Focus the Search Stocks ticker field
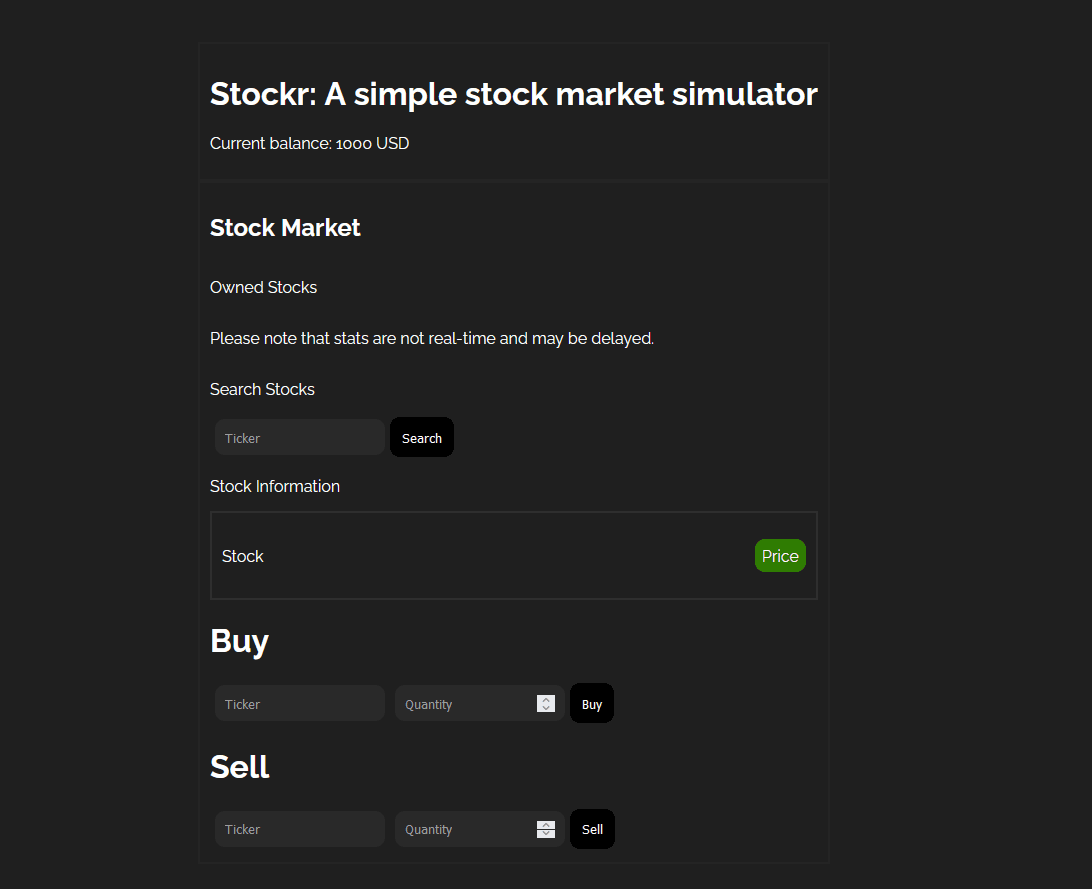 click(300, 438)
